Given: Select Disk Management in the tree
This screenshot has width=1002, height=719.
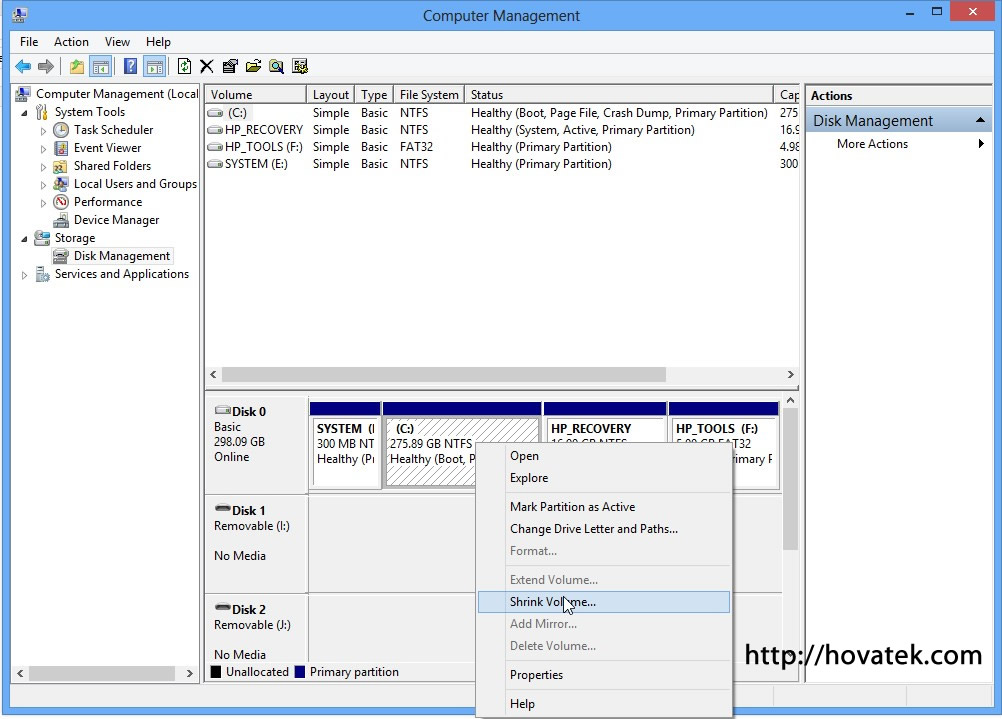Looking at the screenshot, I should click(x=121, y=256).
